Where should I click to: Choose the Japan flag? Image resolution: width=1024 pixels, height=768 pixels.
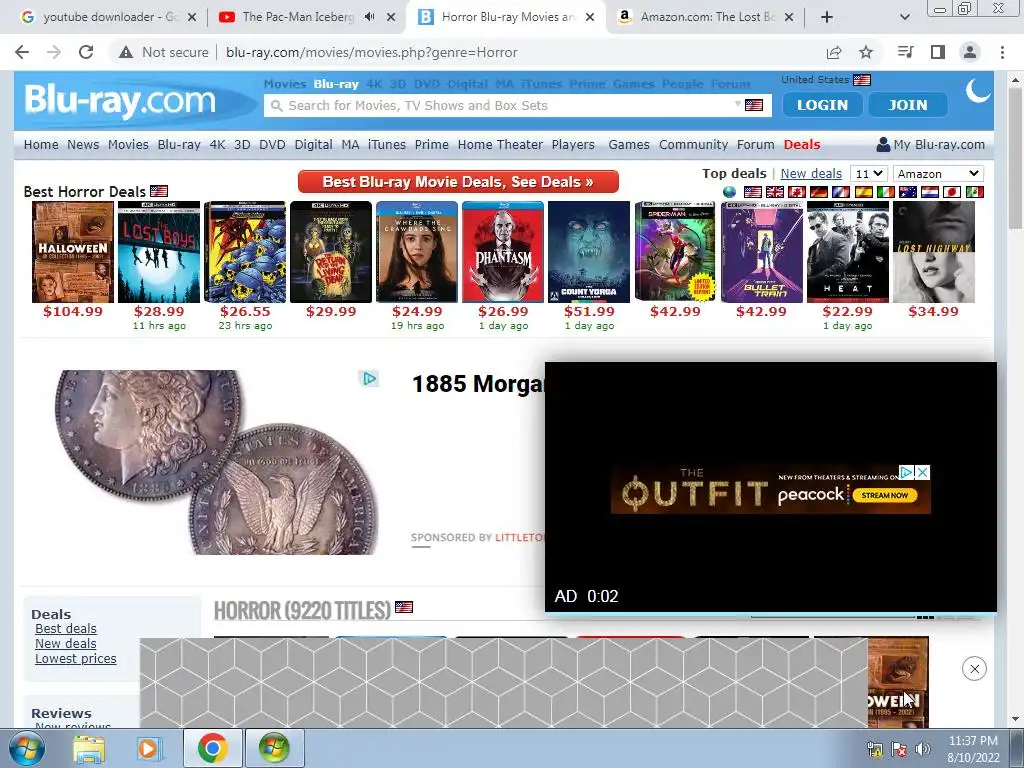tap(952, 192)
